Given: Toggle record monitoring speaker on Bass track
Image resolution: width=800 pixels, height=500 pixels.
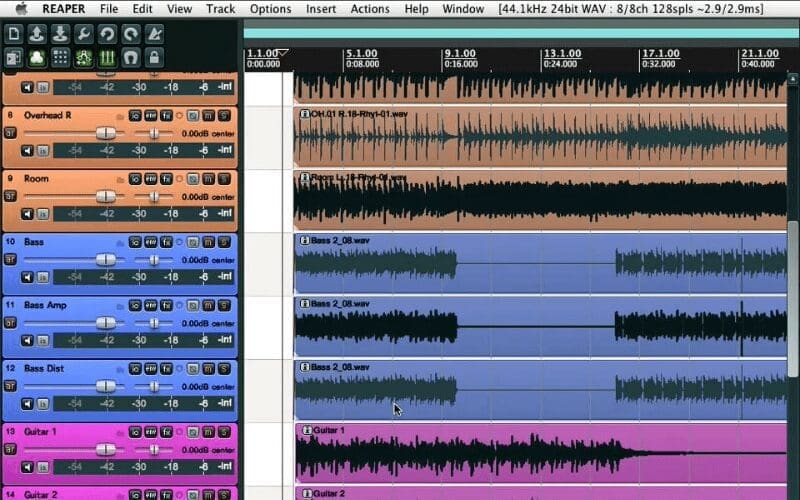Looking at the screenshot, I should click(x=27, y=277).
